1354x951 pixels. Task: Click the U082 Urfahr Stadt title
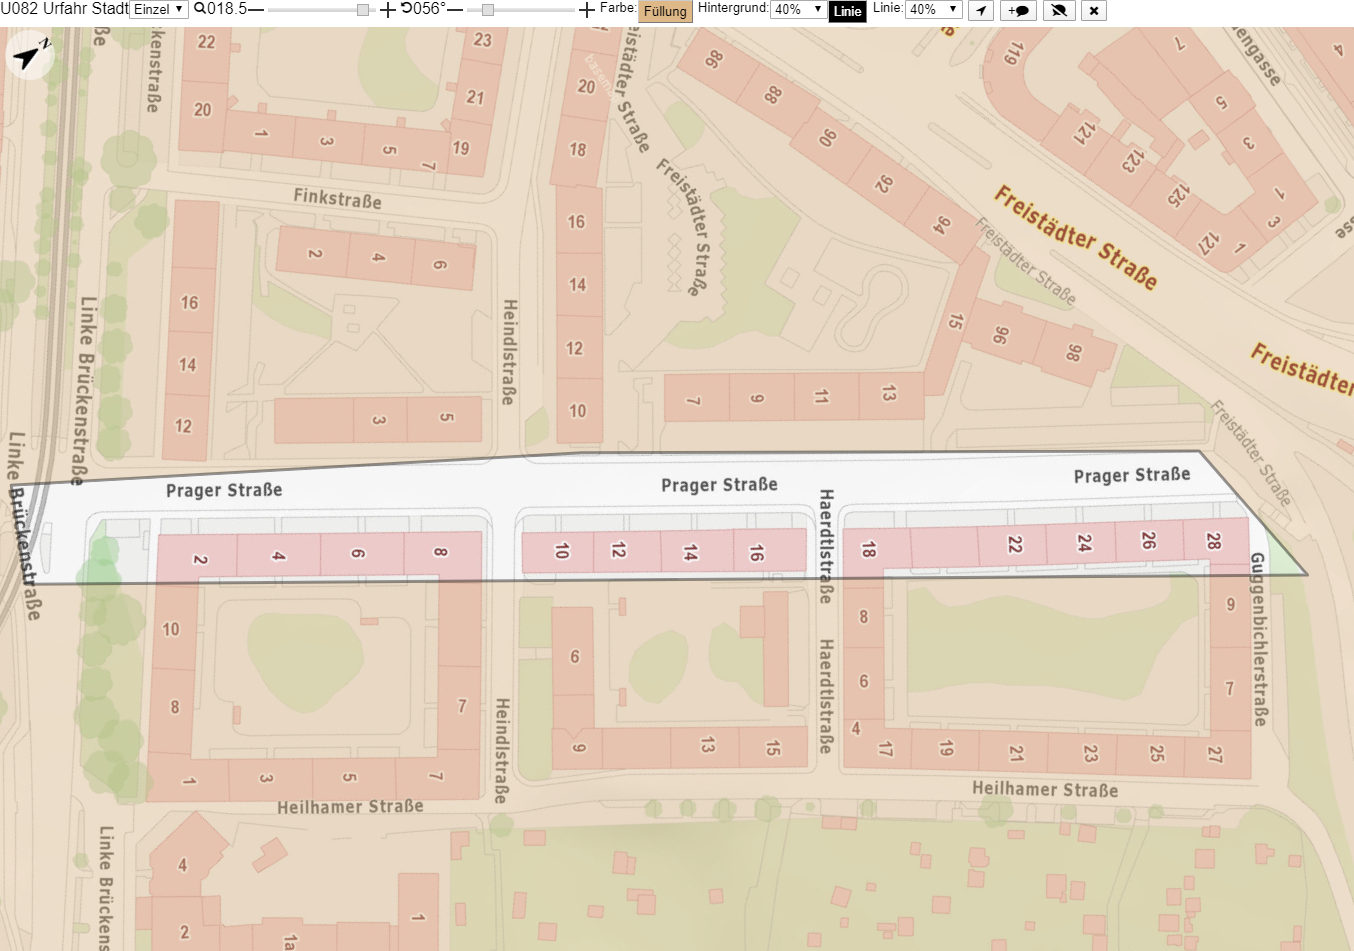click(65, 9)
